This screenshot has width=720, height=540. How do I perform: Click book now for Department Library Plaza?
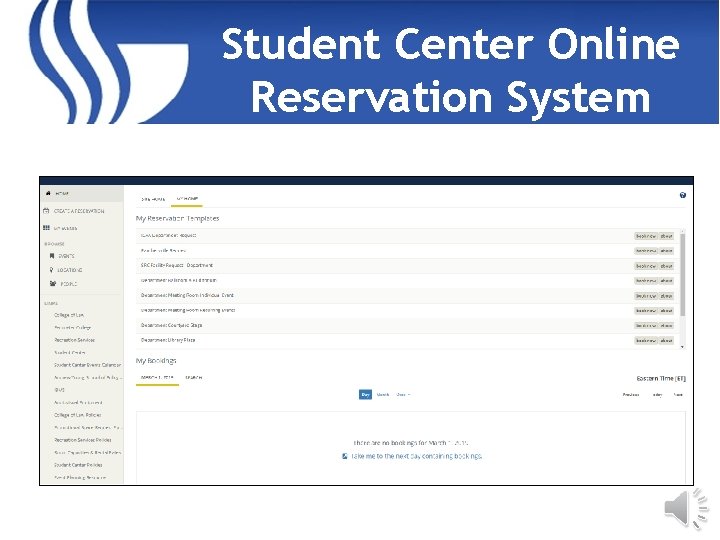pos(646,341)
